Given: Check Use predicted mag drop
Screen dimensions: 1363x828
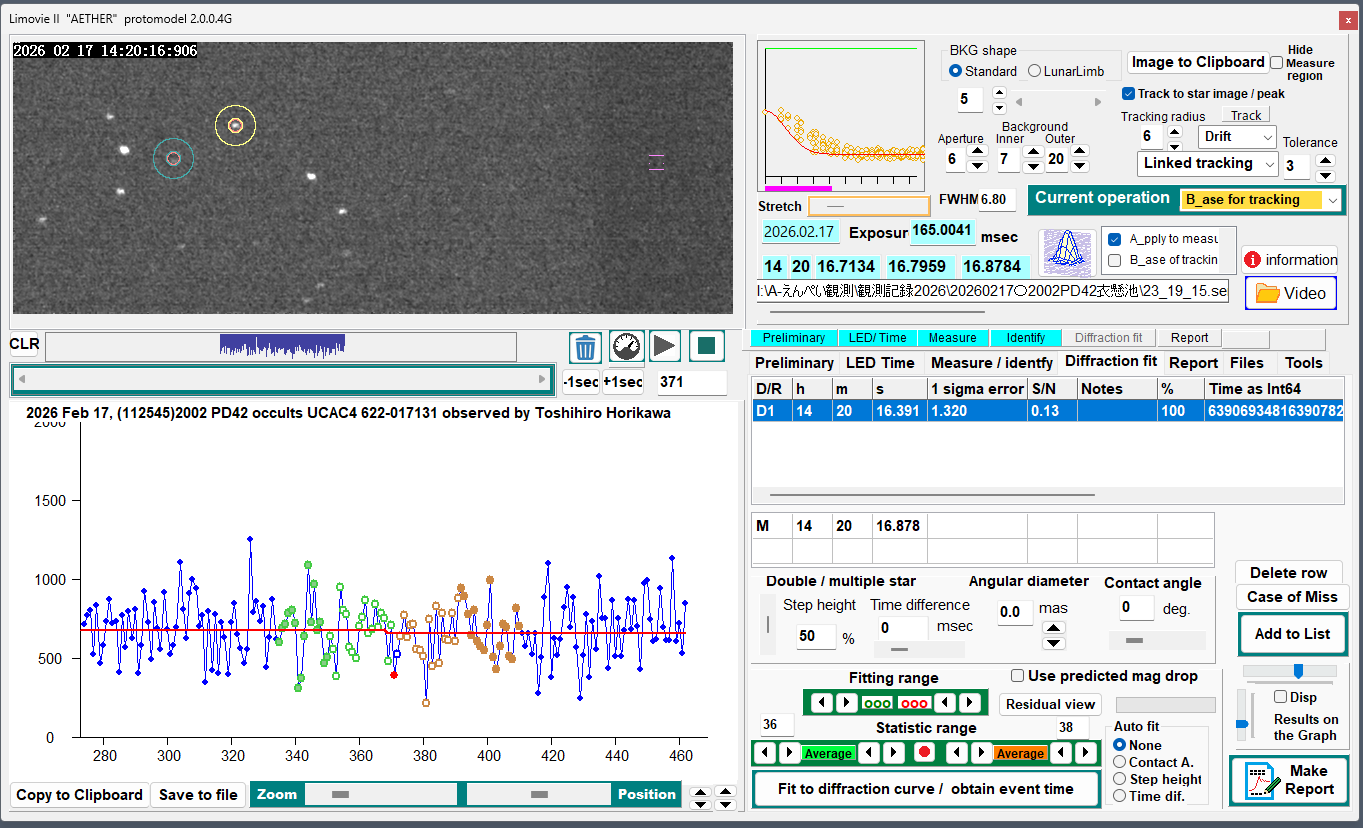Looking at the screenshot, I should [1018, 676].
